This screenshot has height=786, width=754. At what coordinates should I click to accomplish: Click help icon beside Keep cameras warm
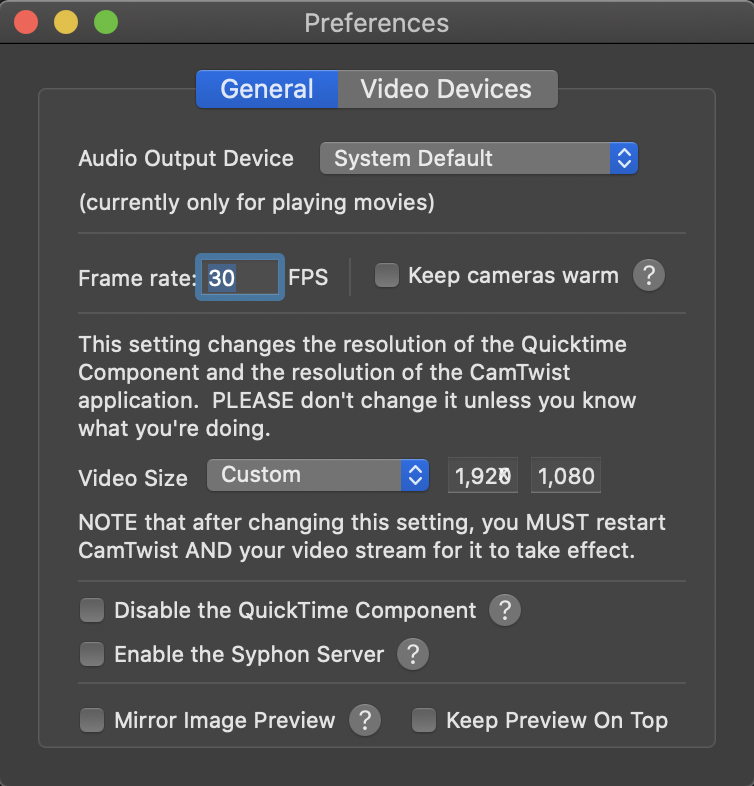pos(648,276)
